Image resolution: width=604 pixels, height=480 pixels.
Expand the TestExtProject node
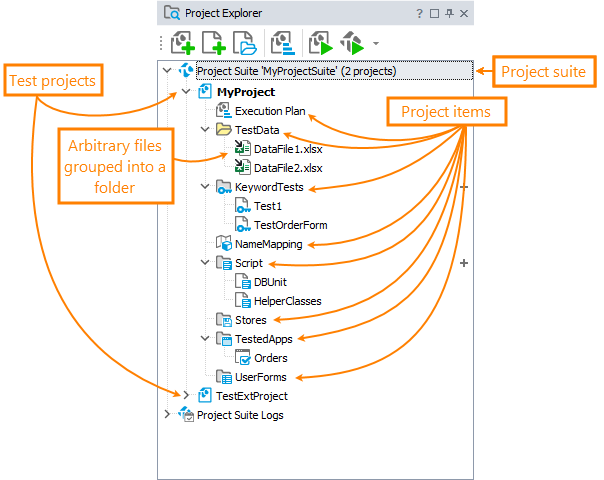click(x=186, y=396)
